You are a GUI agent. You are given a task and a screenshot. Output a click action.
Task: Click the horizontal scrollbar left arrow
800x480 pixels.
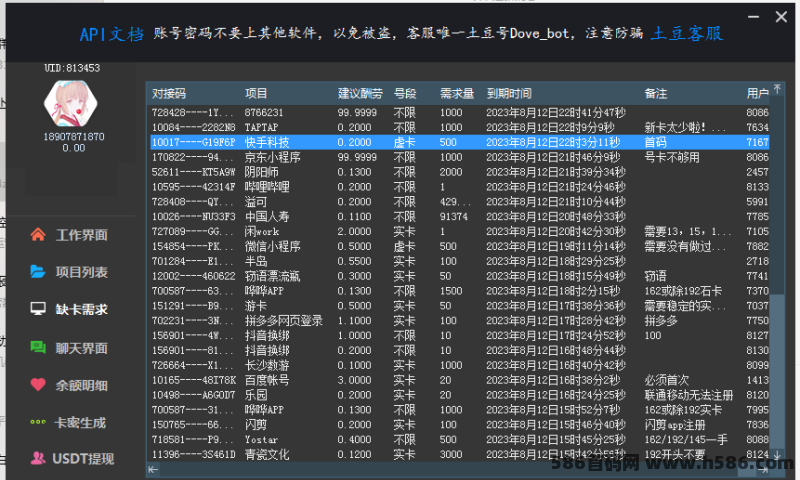pyautogui.click(x=153, y=469)
